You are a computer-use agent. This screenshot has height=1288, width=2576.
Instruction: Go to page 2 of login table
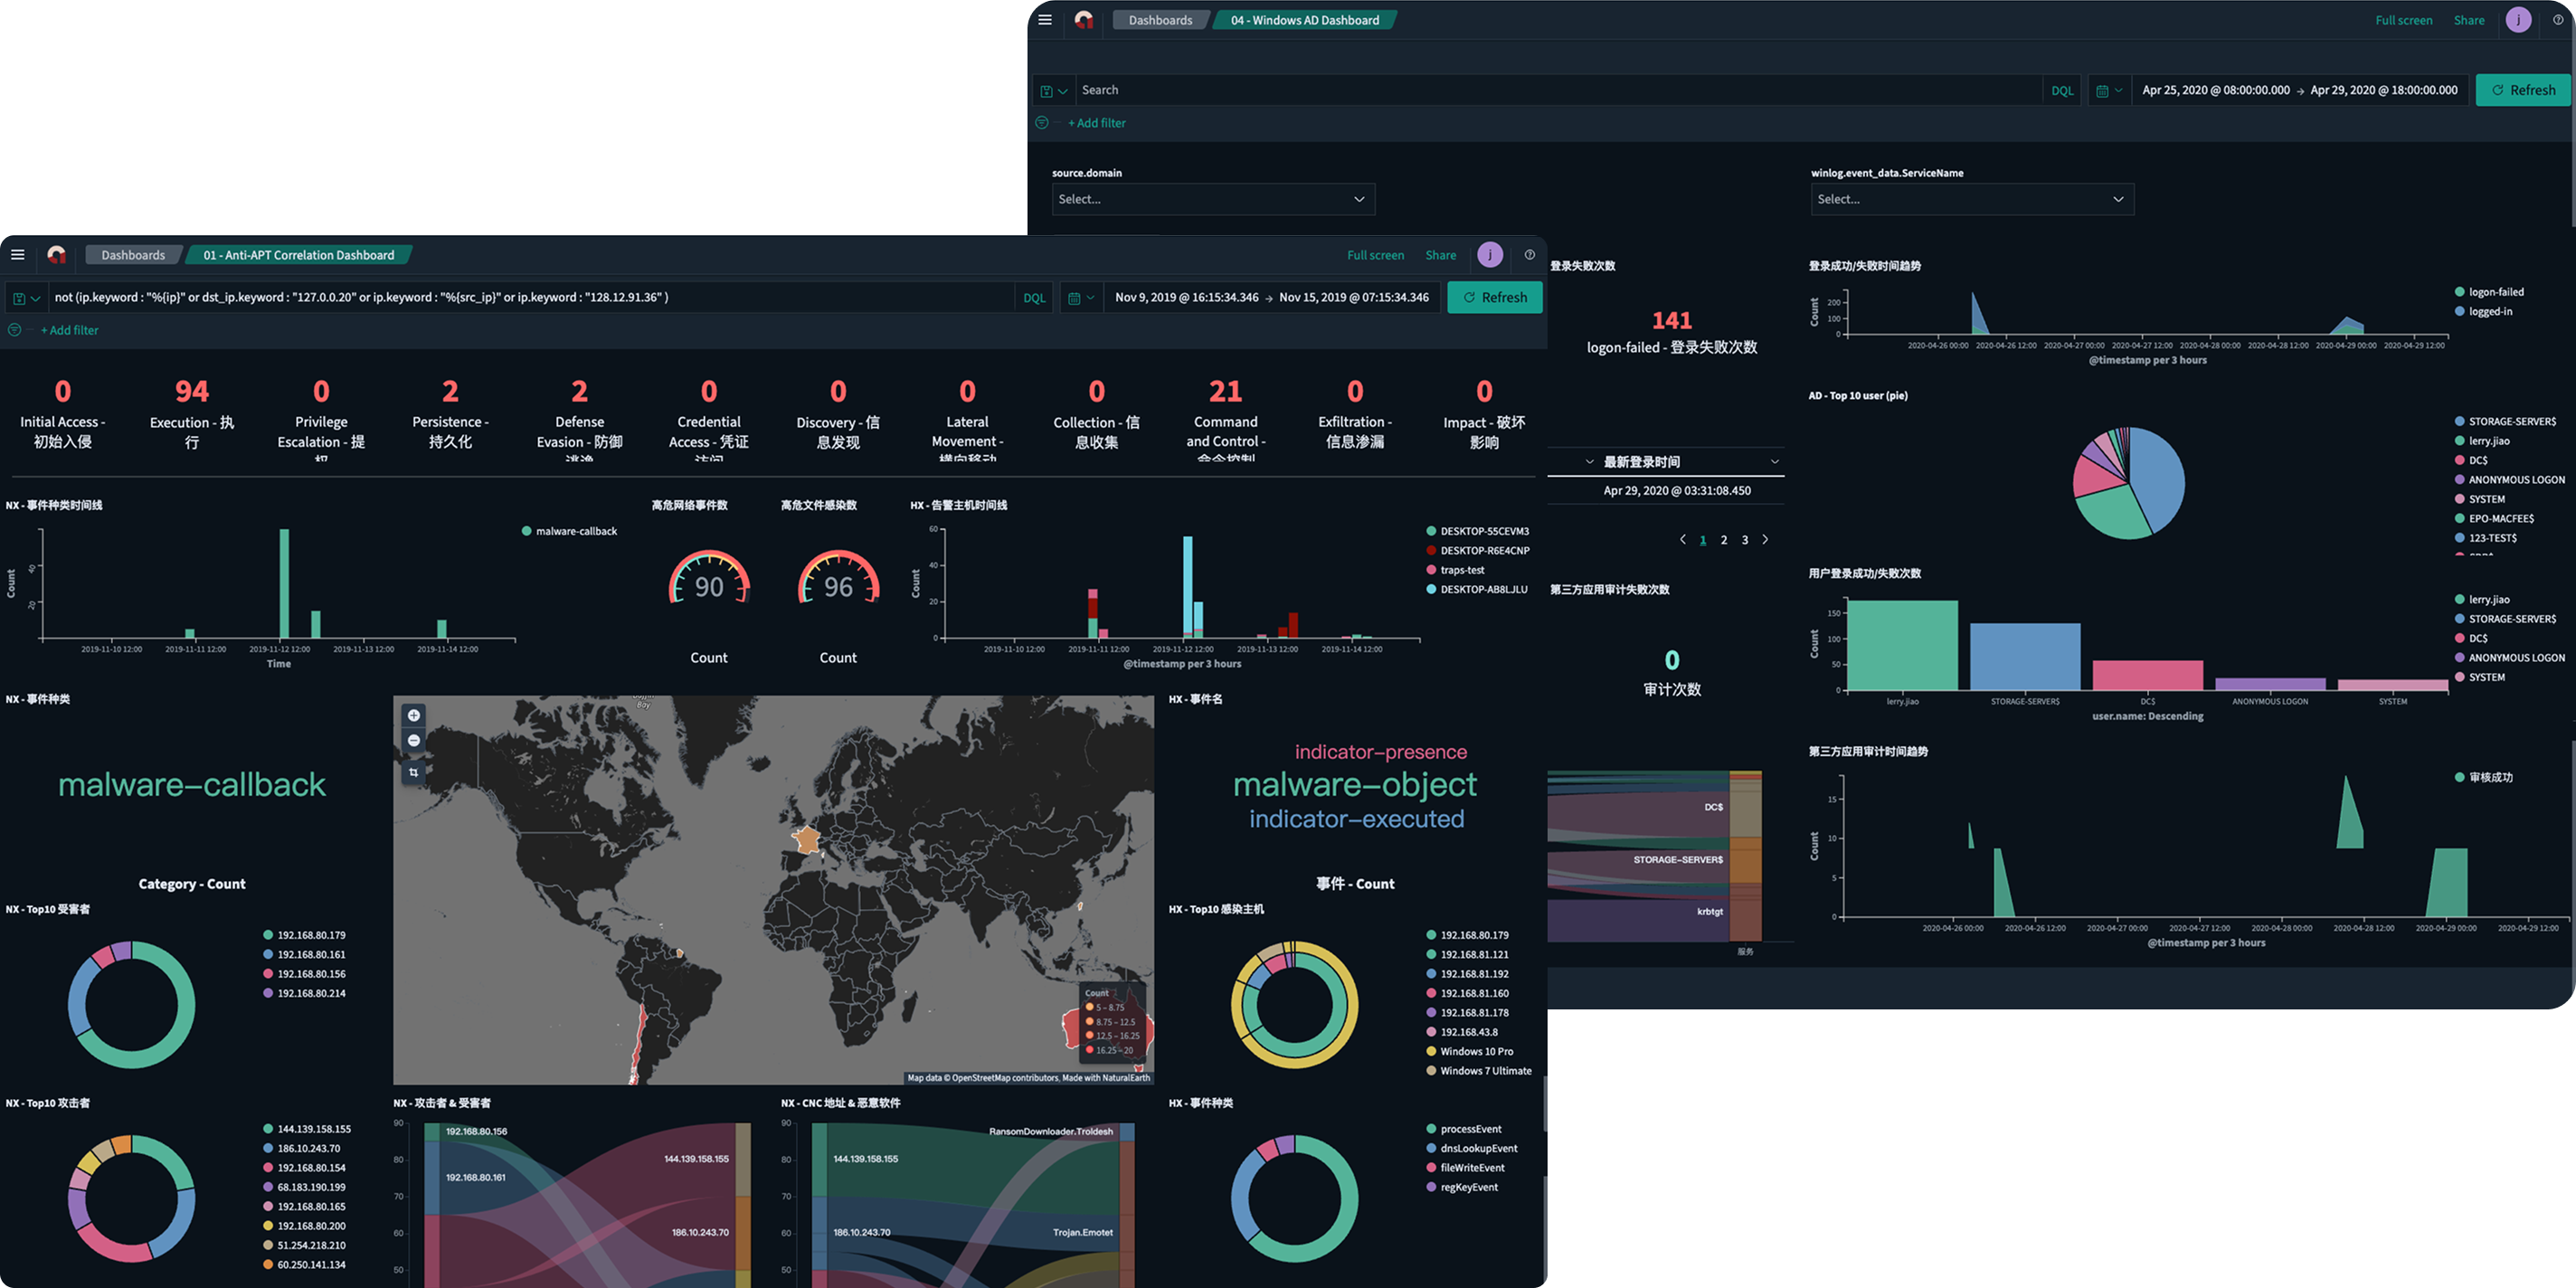tap(1723, 540)
